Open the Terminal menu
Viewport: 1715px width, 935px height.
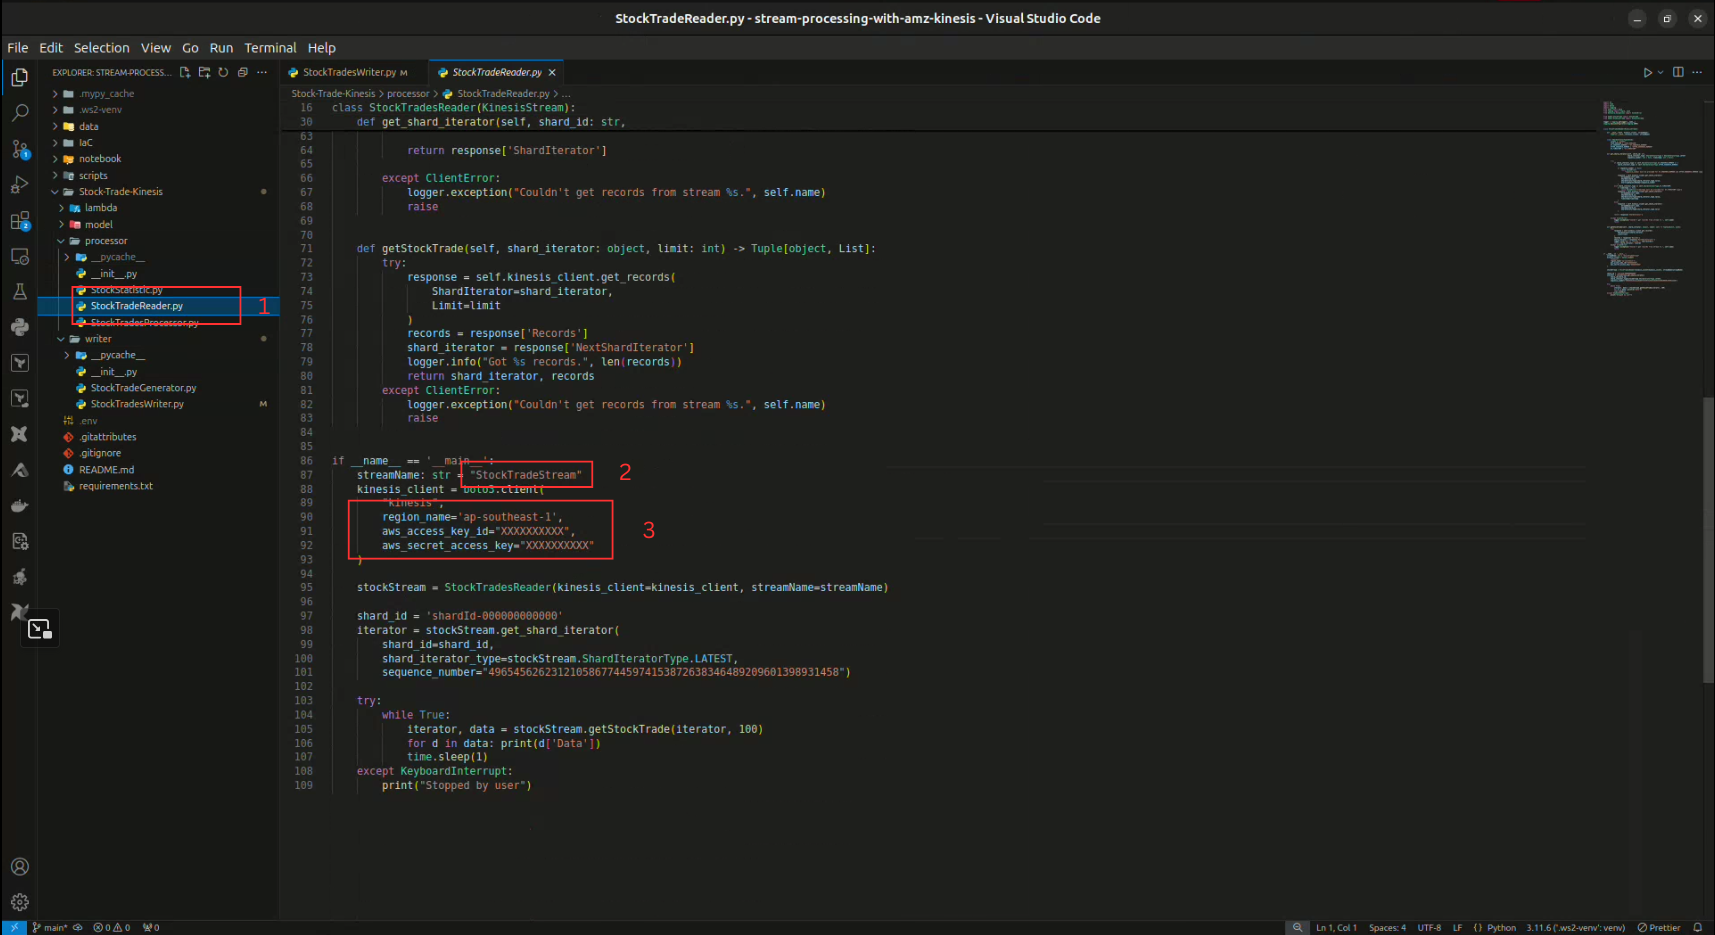tap(270, 48)
